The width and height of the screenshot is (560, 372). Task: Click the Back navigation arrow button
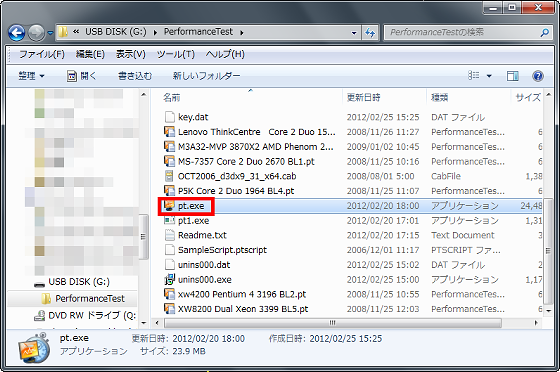16,33
